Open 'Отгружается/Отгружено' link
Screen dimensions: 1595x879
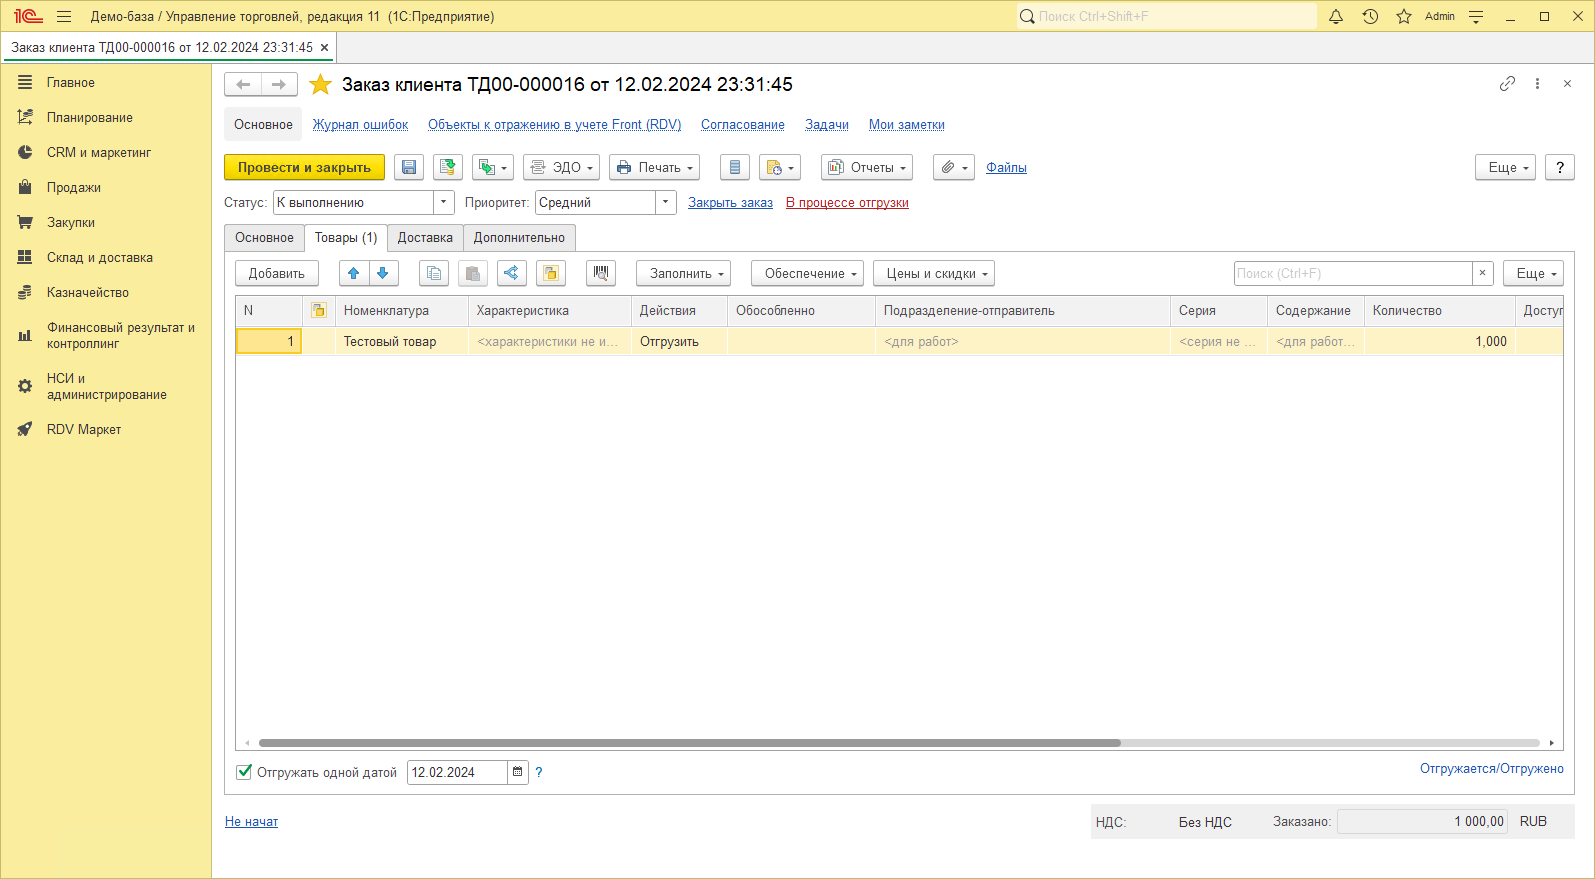[x=1492, y=769]
